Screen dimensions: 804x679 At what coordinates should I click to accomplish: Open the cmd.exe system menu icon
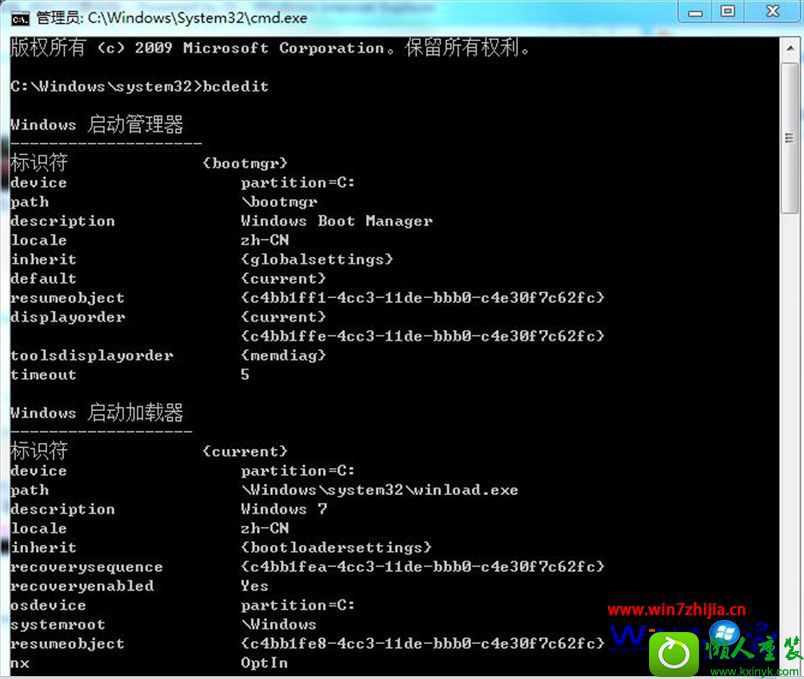(21, 19)
